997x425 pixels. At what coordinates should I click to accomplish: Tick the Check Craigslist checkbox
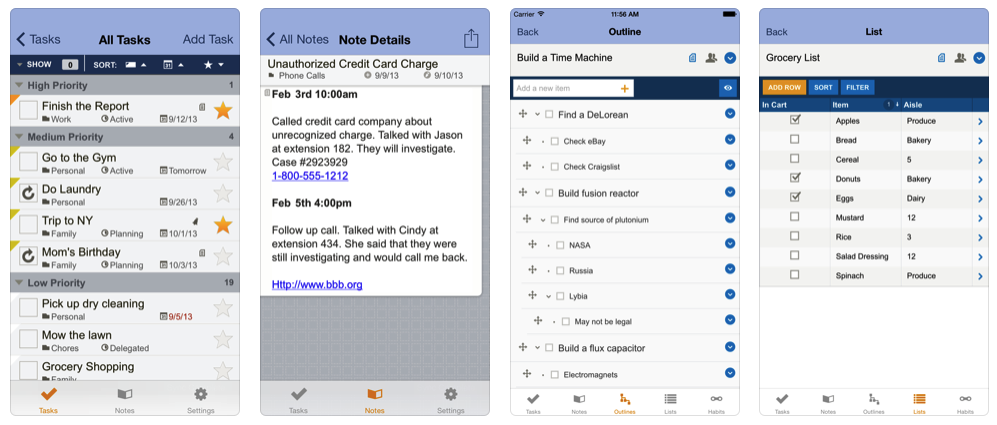[554, 167]
